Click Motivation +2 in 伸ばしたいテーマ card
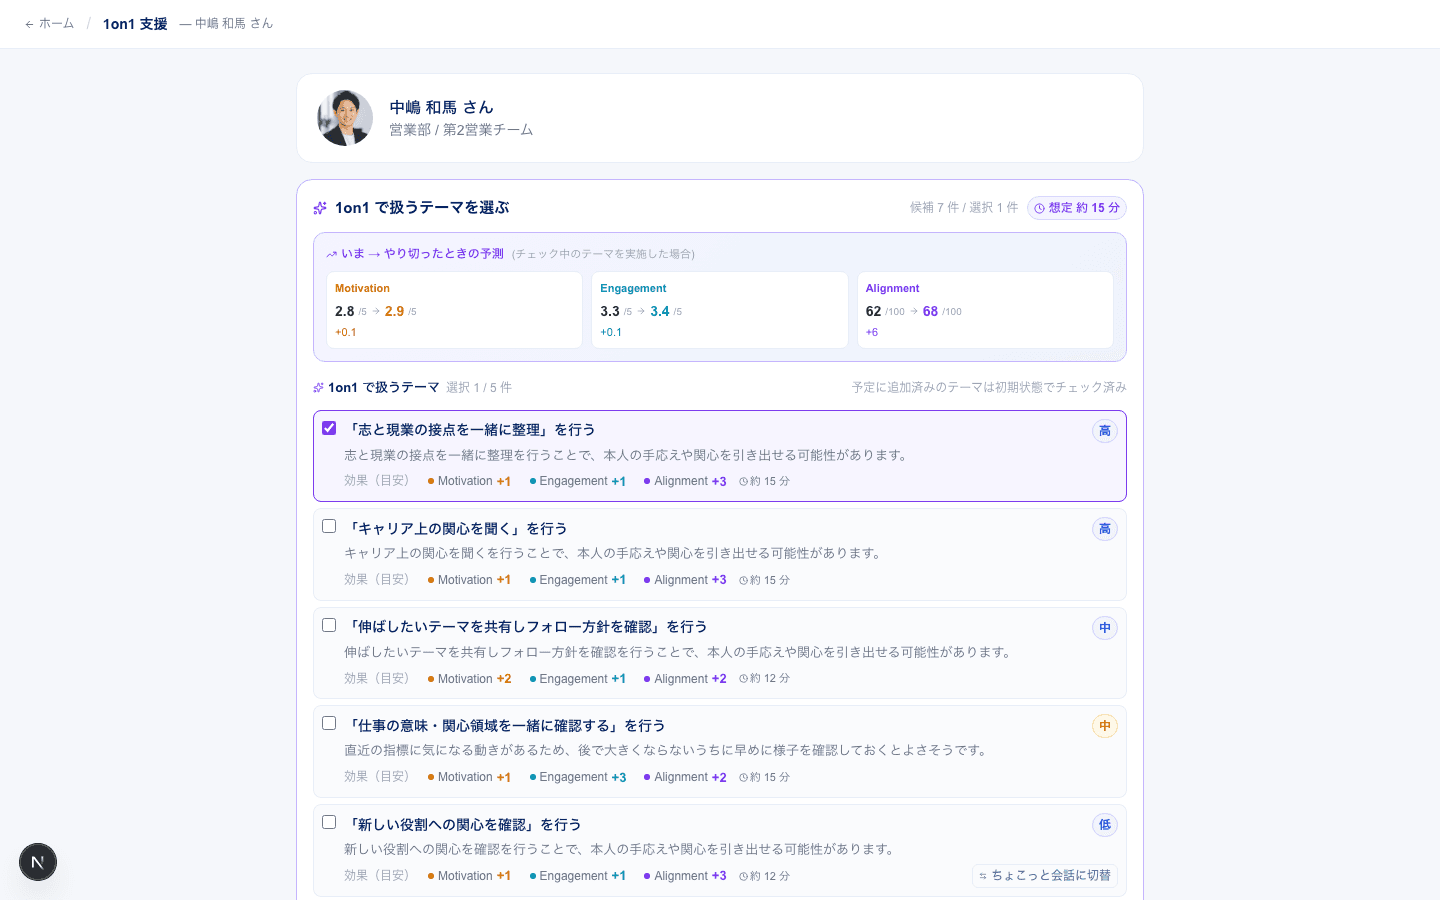 coord(469,679)
